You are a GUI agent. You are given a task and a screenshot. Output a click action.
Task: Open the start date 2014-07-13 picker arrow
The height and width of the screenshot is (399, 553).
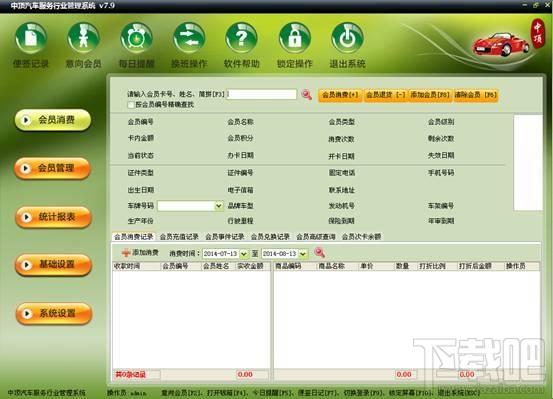[x=244, y=254]
